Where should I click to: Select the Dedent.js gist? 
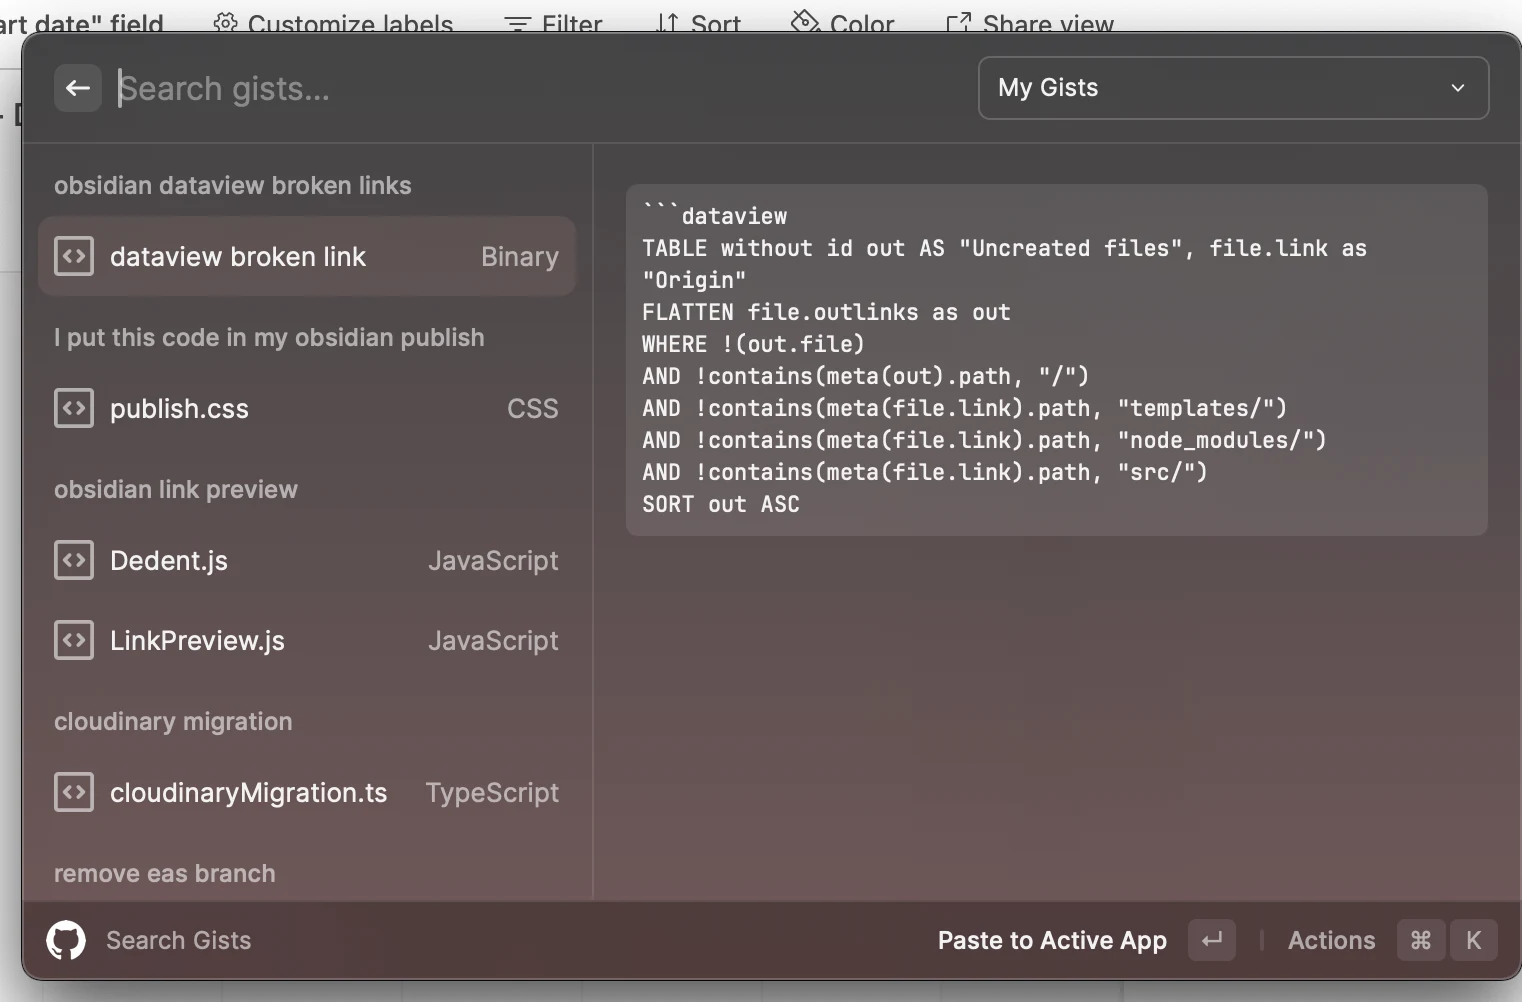click(307, 560)
